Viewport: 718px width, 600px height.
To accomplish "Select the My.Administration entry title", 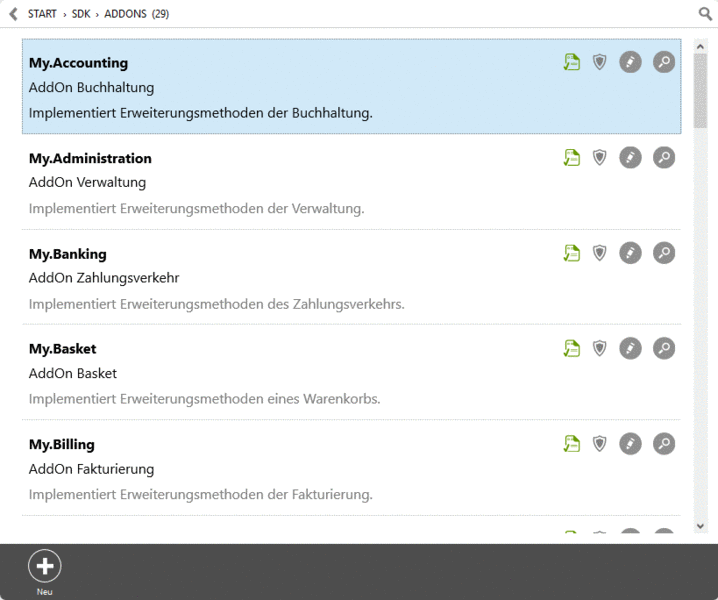I will [x=90, y=158].
